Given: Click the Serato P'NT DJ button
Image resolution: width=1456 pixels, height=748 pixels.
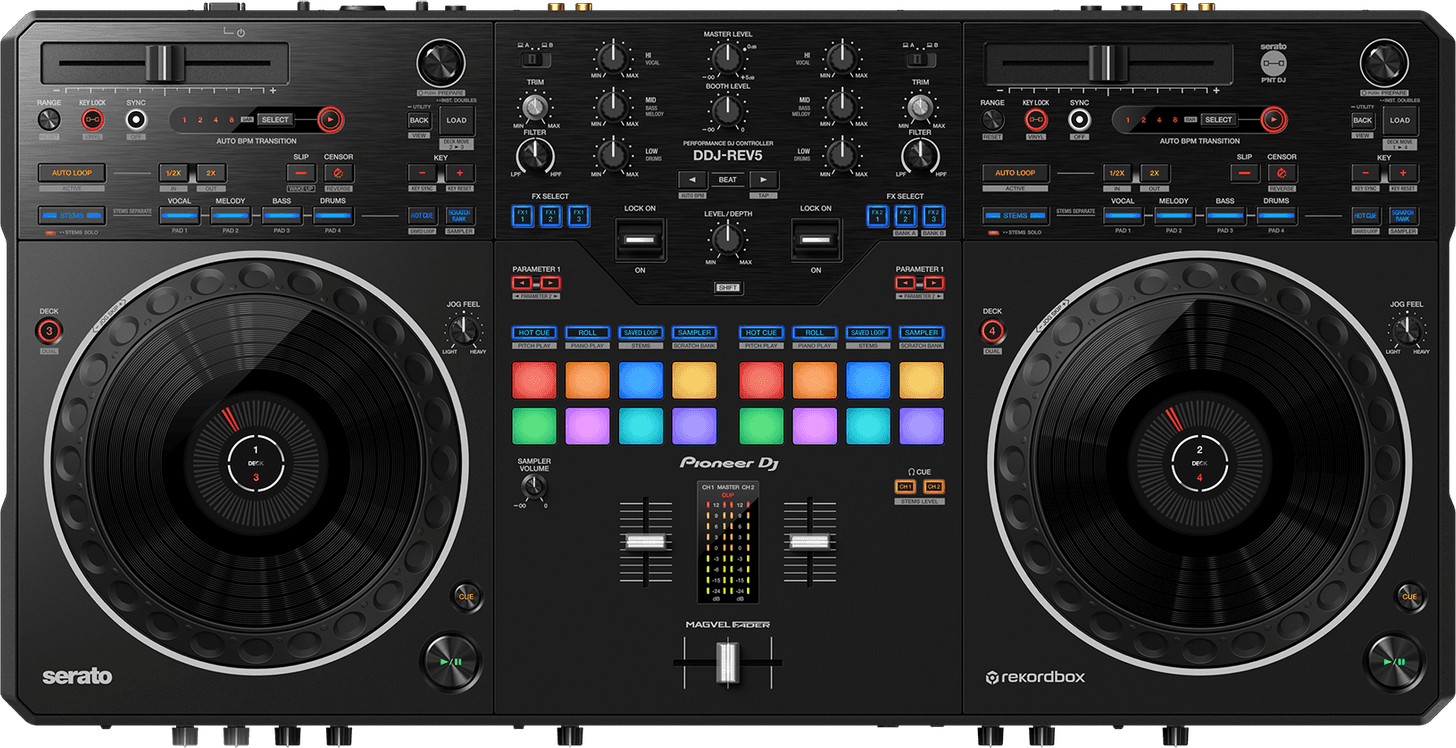Looking at the screenshot, I should click(x=1272, y=65).
